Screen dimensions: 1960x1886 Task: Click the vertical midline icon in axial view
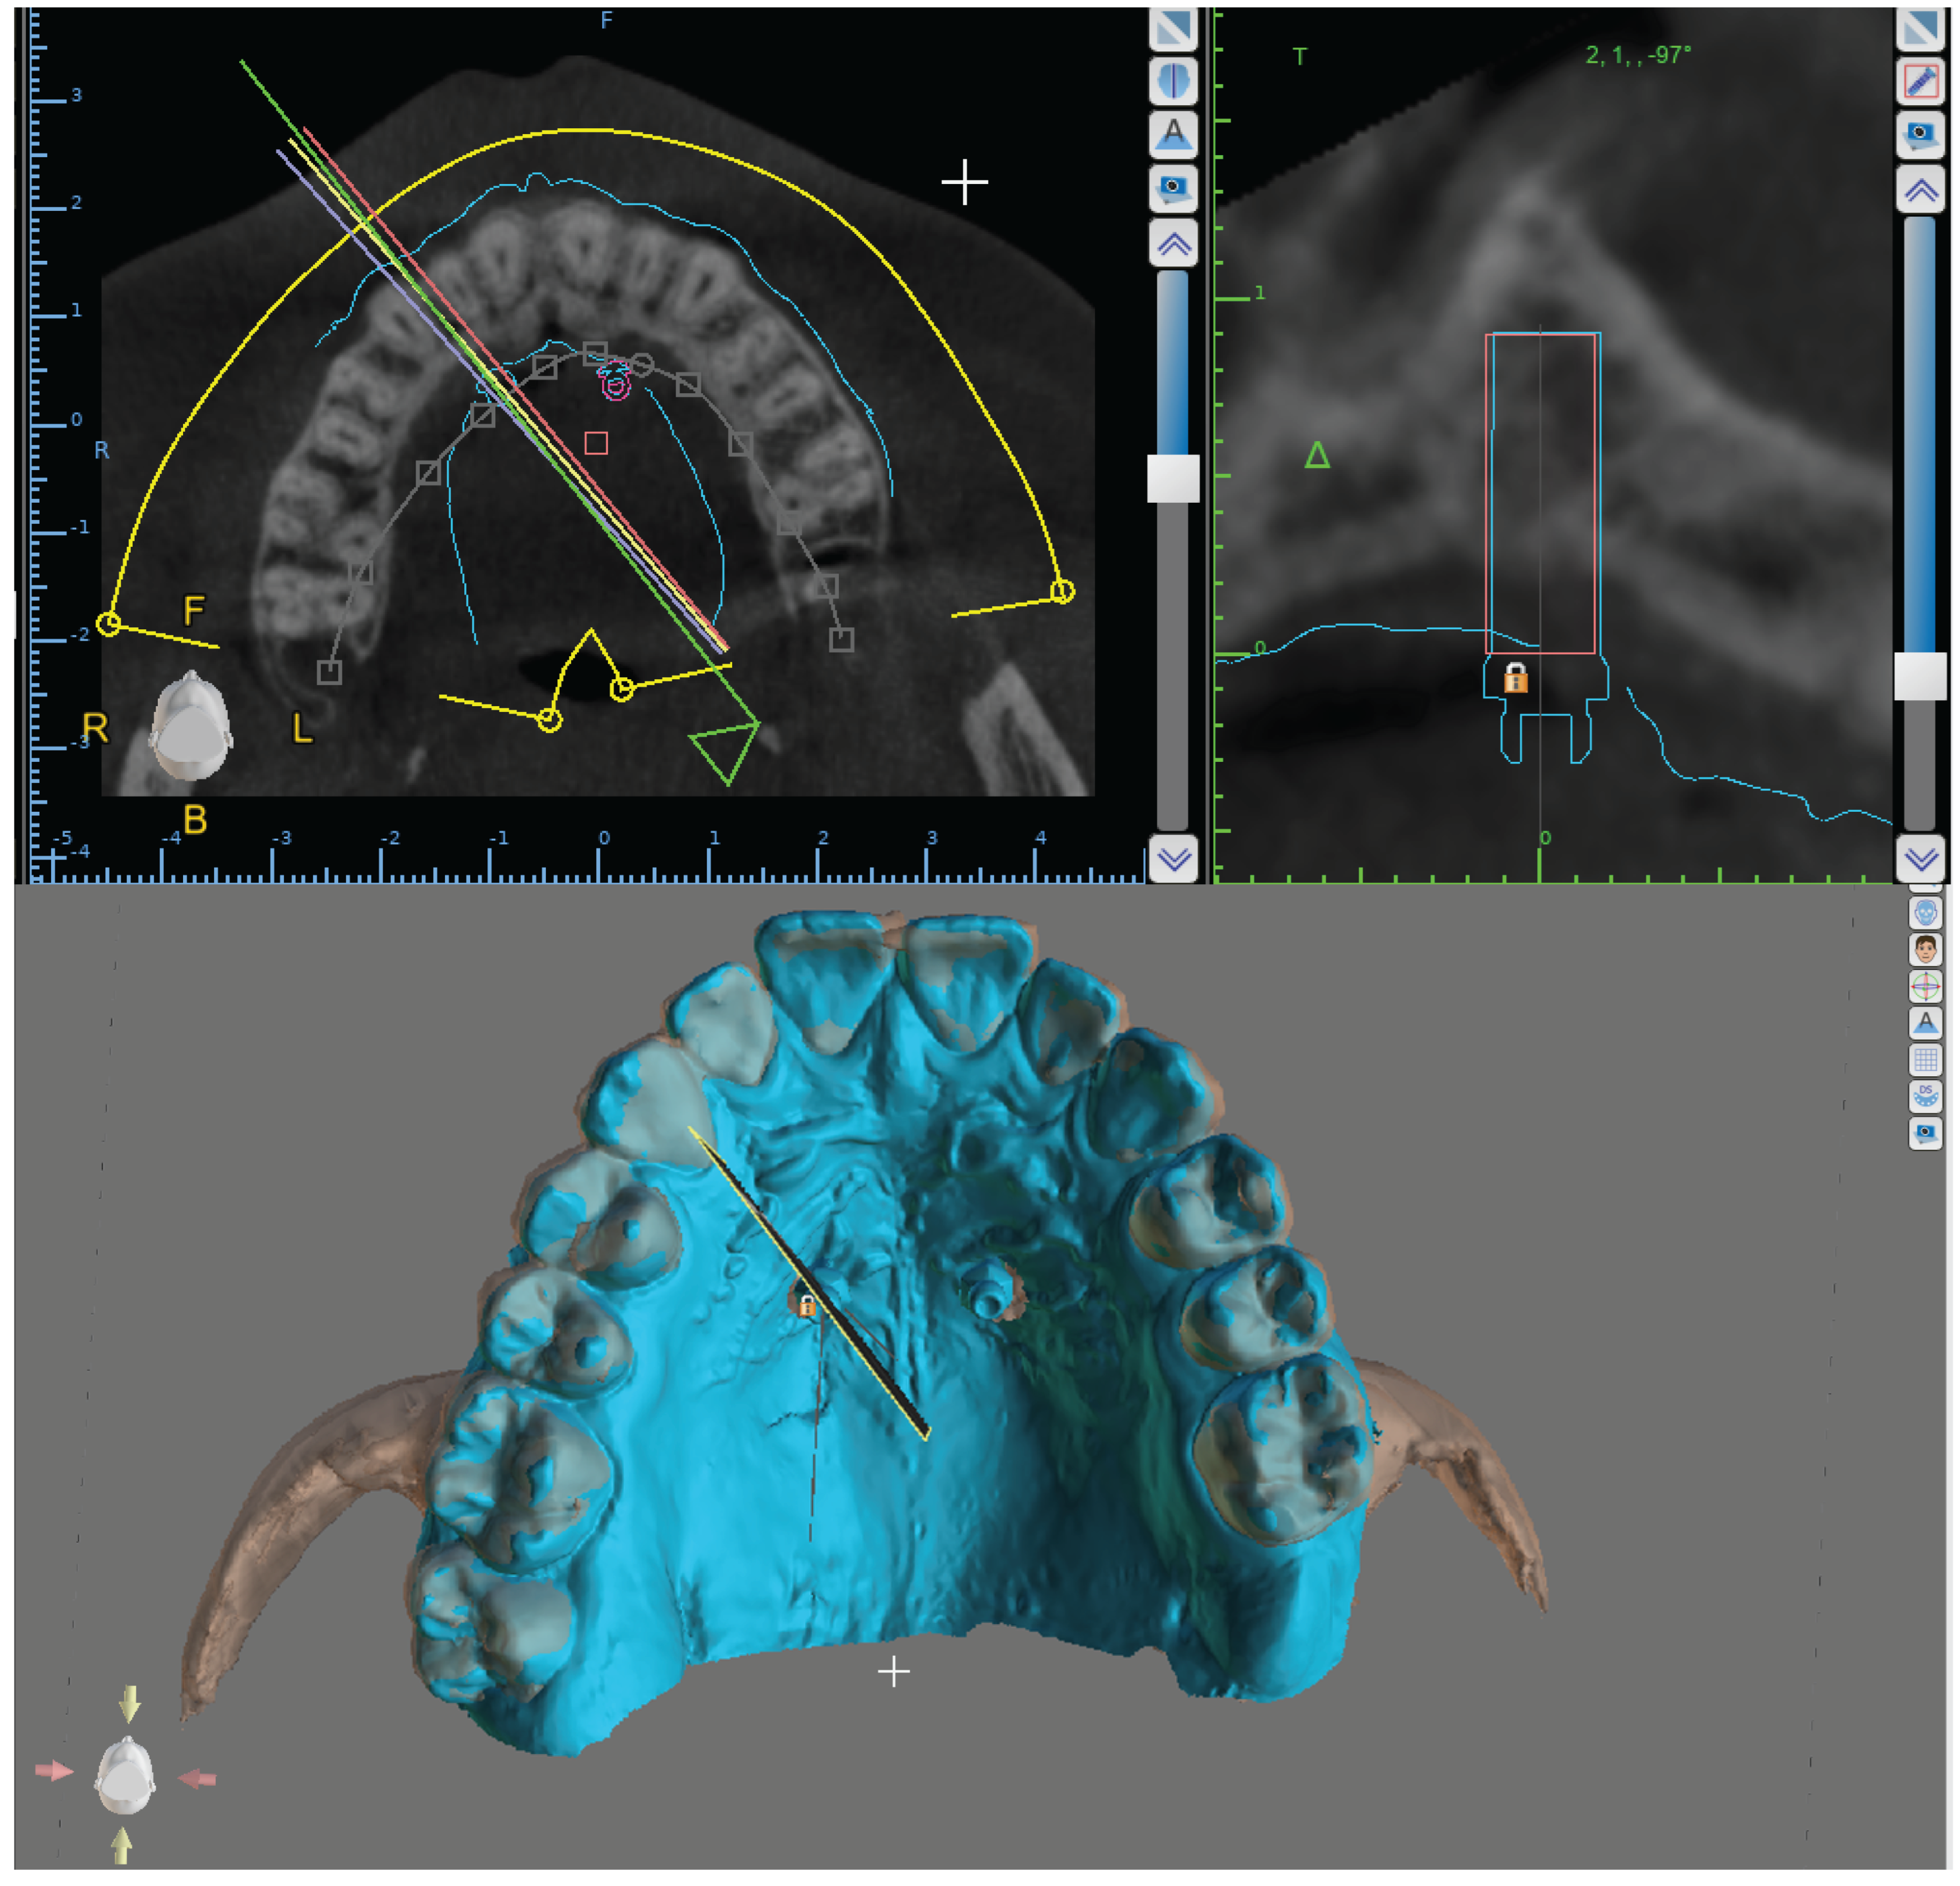(x=1173, y=81)
